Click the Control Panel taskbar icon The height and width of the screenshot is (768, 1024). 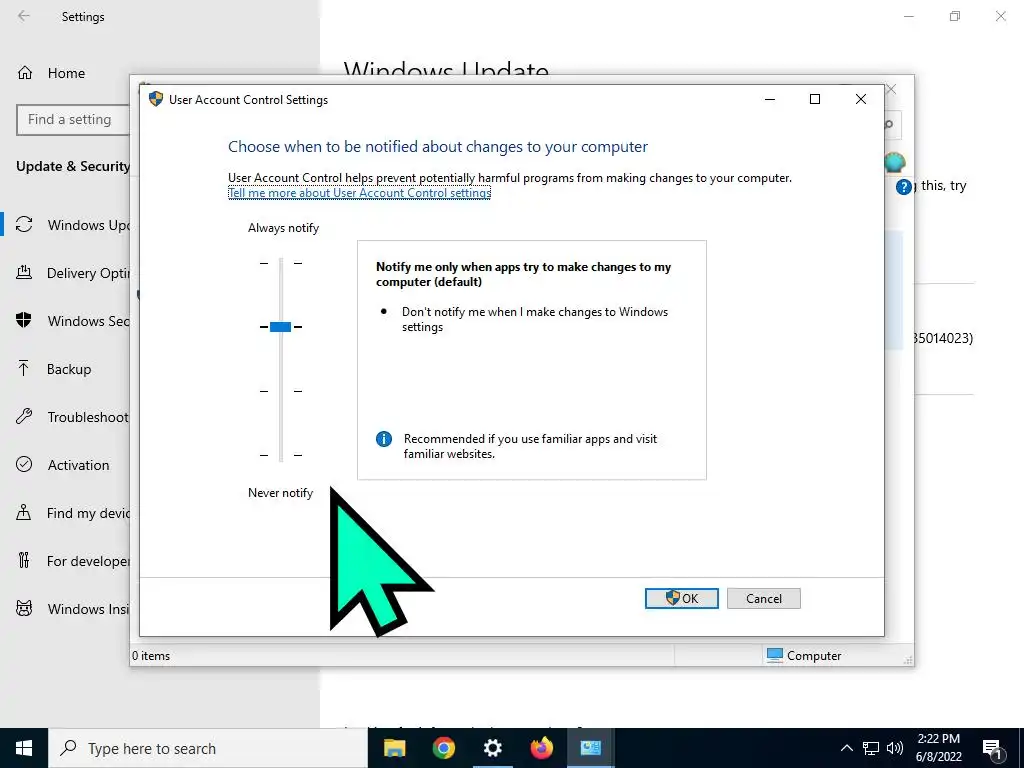[590, 748]
